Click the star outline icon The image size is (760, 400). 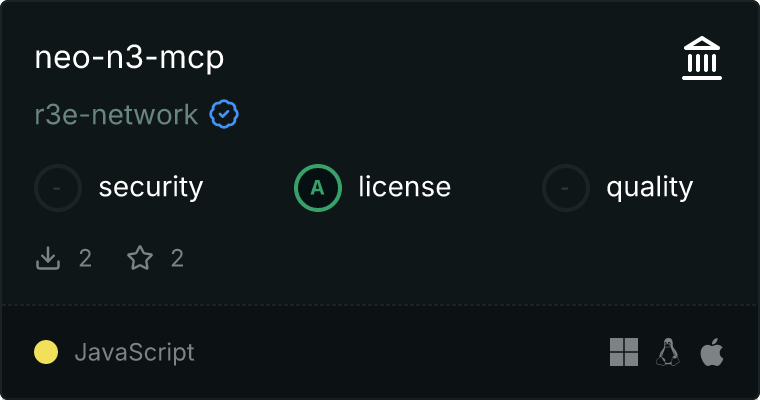pyautogui.click(x=140, y=259)
